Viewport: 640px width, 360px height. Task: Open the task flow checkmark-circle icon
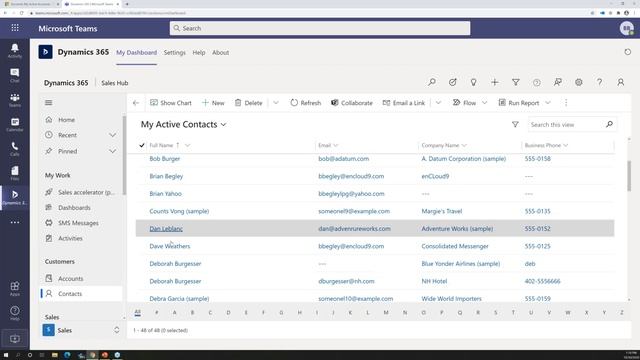(453, 82)
